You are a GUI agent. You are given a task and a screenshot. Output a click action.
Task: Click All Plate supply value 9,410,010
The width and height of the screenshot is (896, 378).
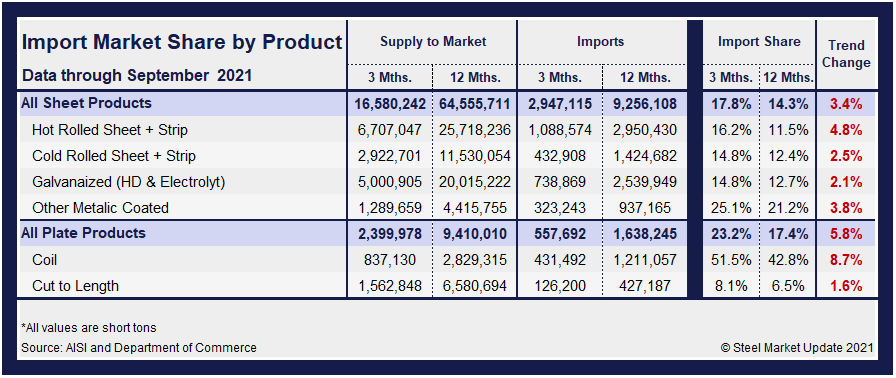click(x=474, y=234)
